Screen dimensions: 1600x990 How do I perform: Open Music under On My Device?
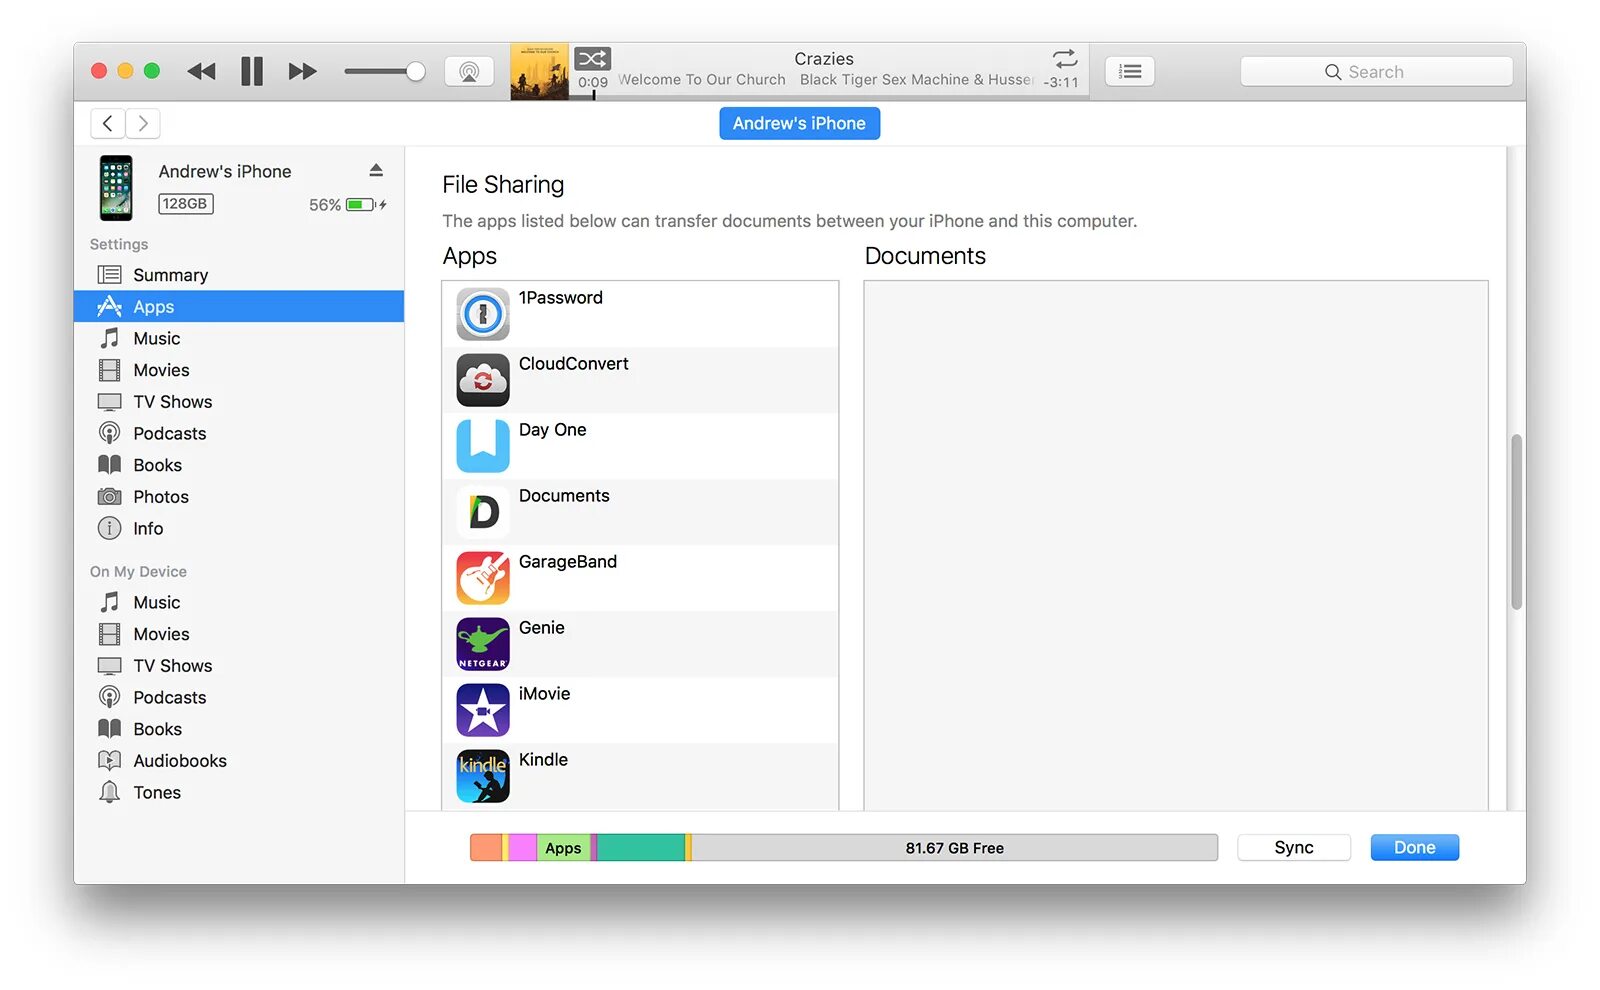[239, 602]
